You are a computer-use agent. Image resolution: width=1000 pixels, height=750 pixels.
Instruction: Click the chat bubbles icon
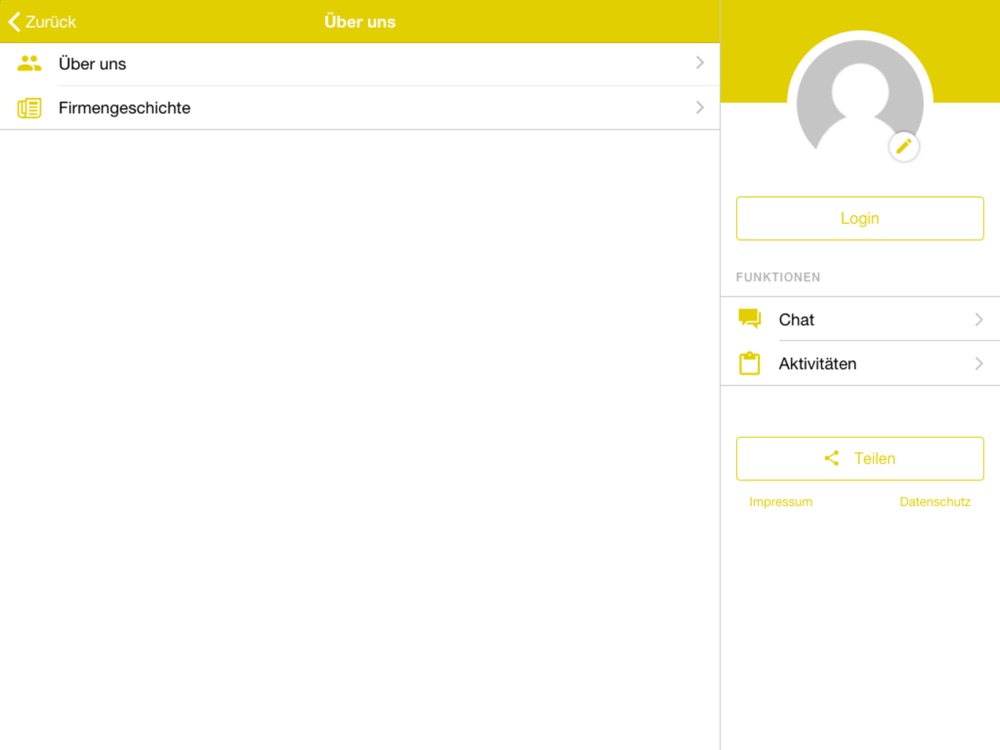(x=749, y=318)
